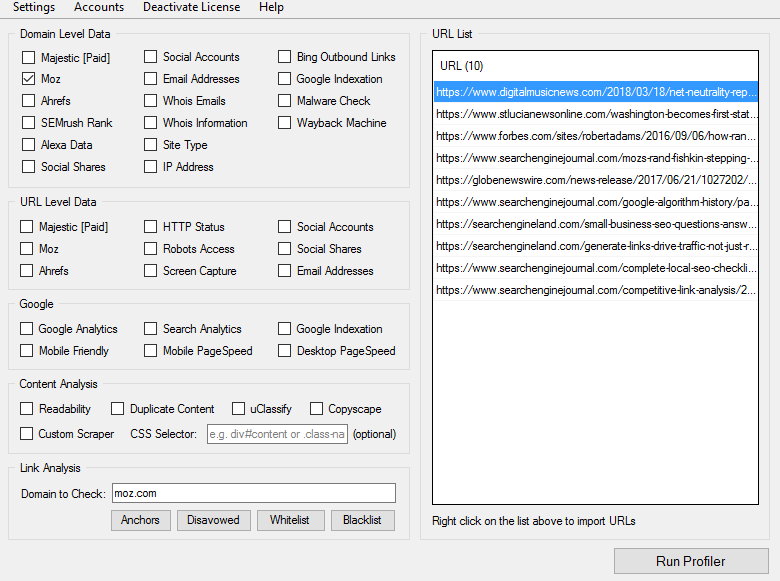Screen dimensions: 780x581
Task: Open the Settings menu
Action: tap(34, 8)
